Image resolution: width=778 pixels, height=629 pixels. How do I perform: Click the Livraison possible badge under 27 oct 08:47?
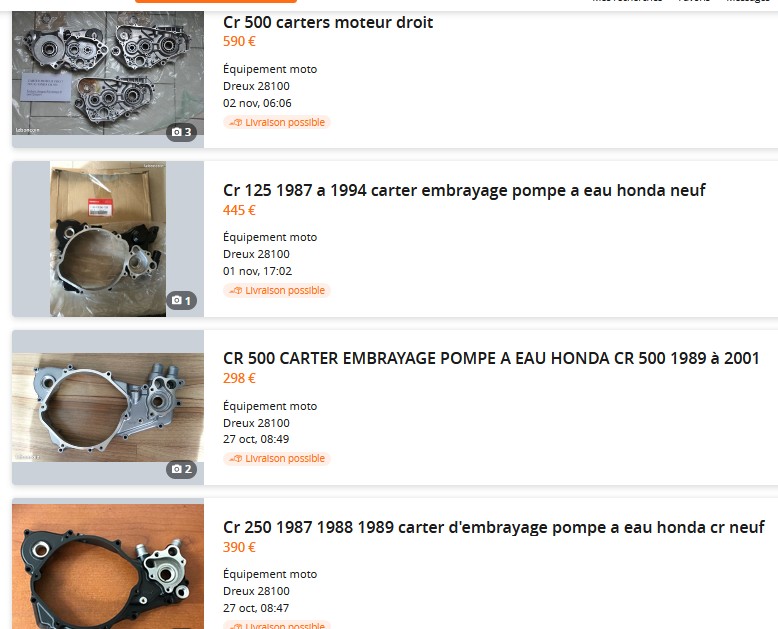(x=276, y=625)
